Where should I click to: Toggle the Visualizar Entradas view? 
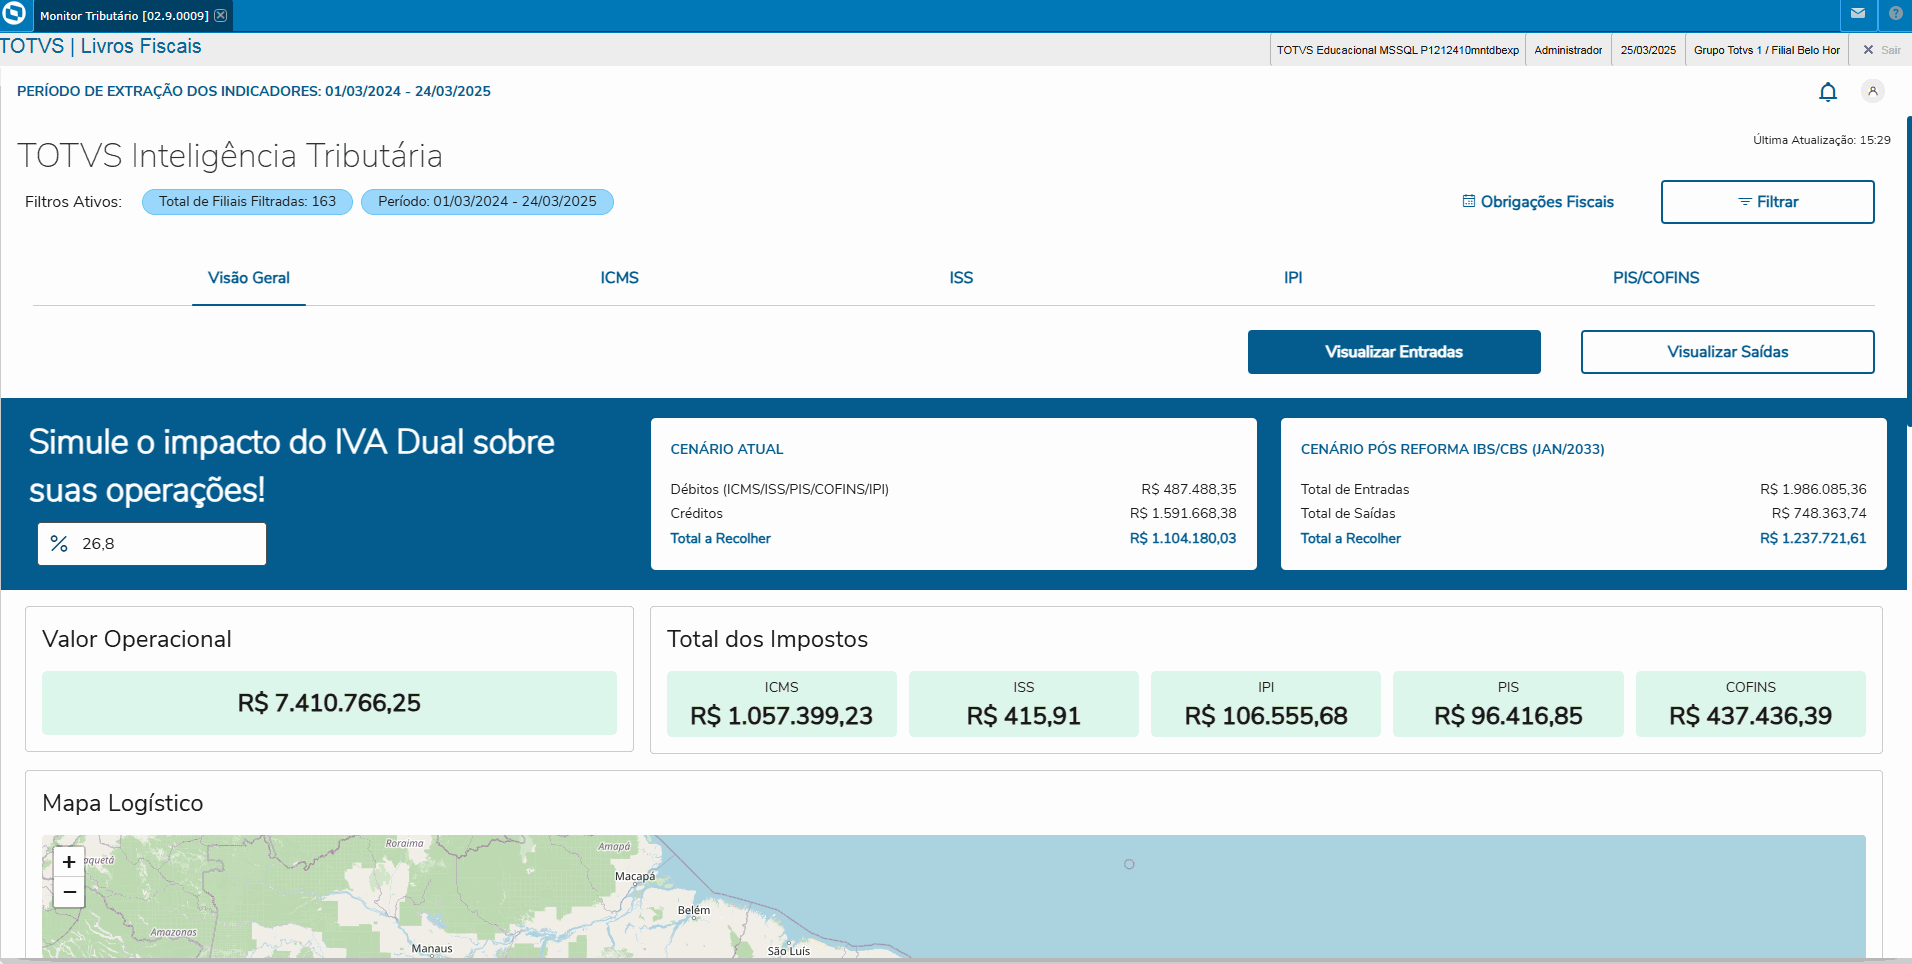tap(1393, 352)
